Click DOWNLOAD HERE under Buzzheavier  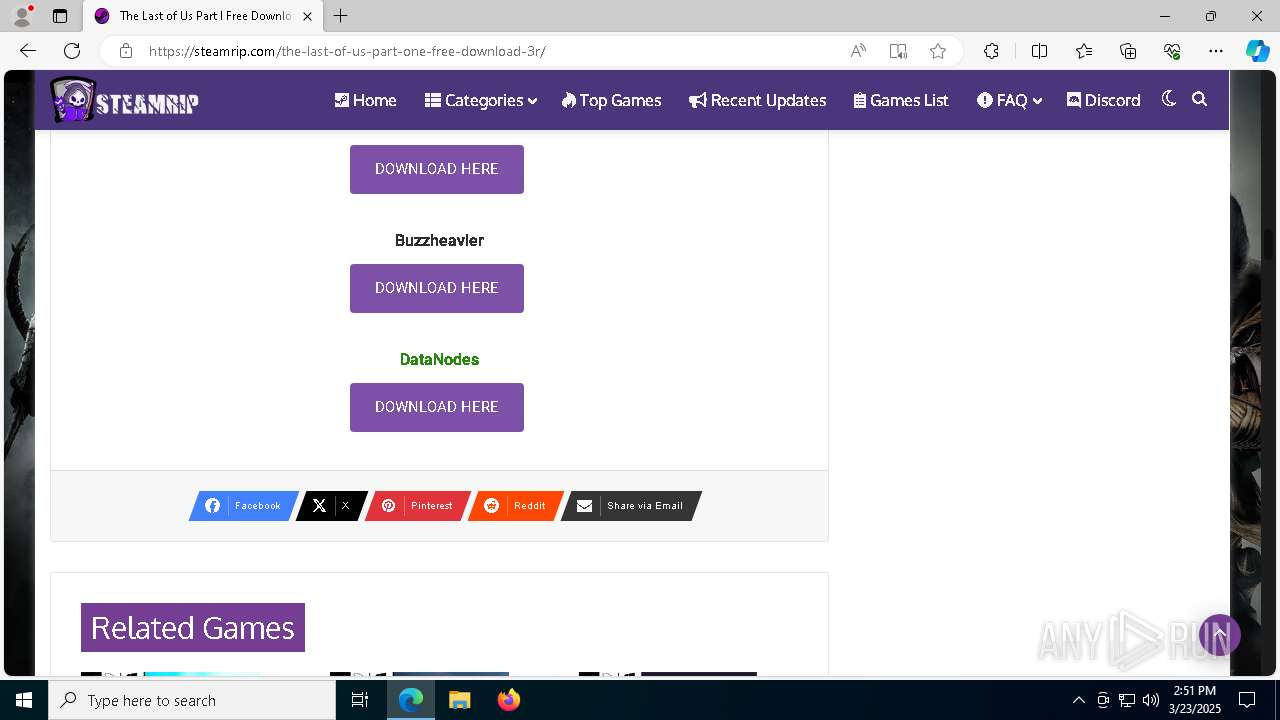437,288
